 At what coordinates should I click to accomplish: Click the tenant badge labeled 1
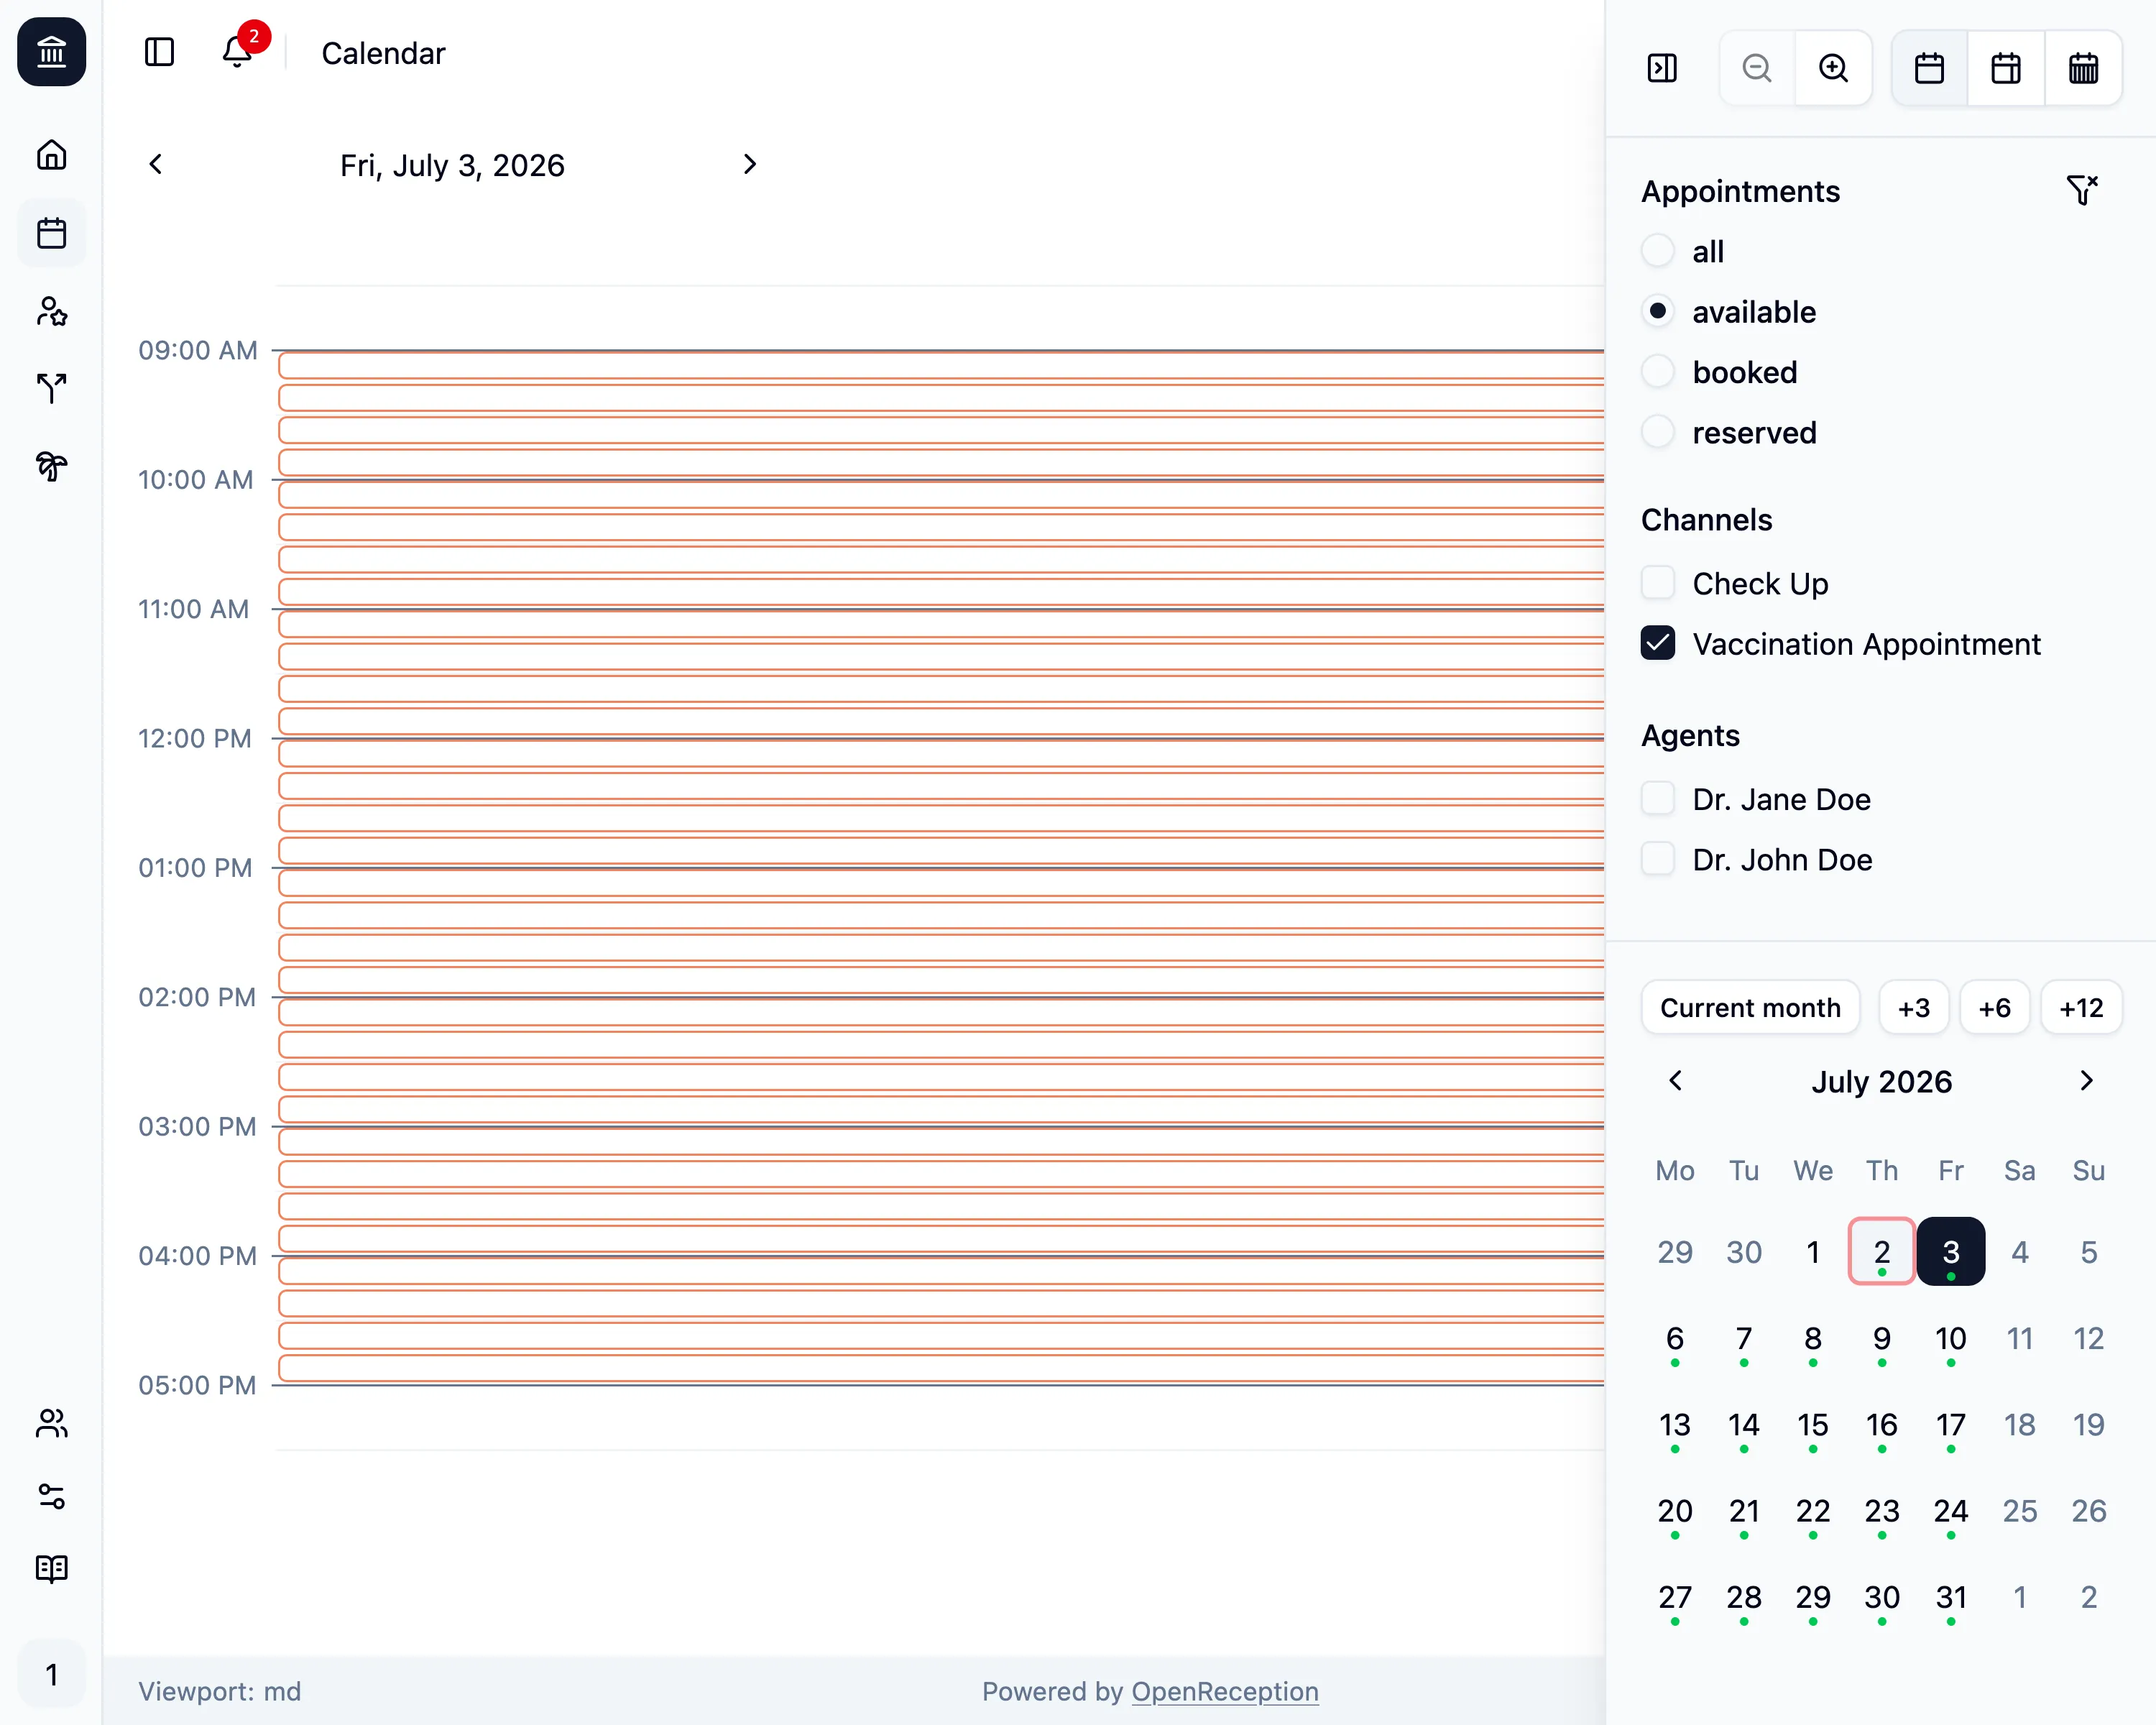[x=51, y=1675]
